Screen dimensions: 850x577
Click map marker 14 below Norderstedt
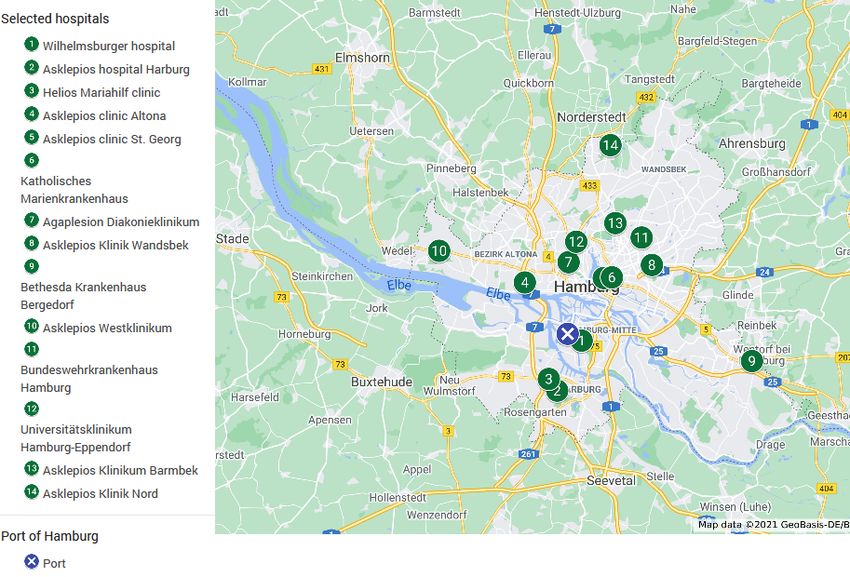pos(610,145)
